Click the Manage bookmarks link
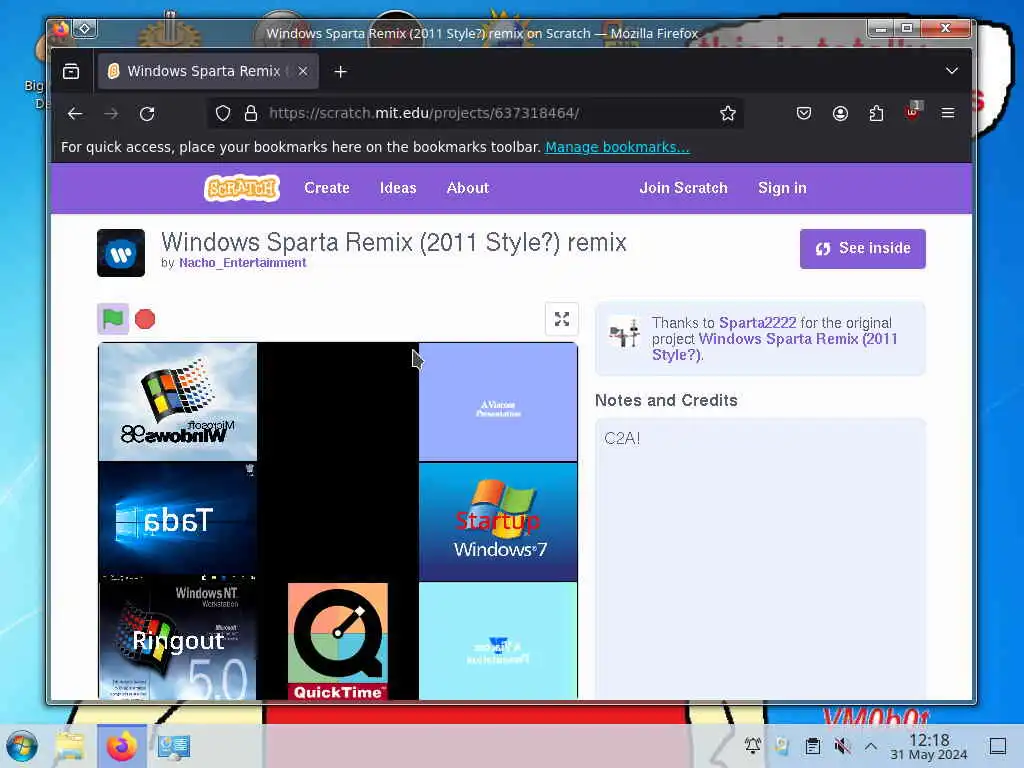 617,147
